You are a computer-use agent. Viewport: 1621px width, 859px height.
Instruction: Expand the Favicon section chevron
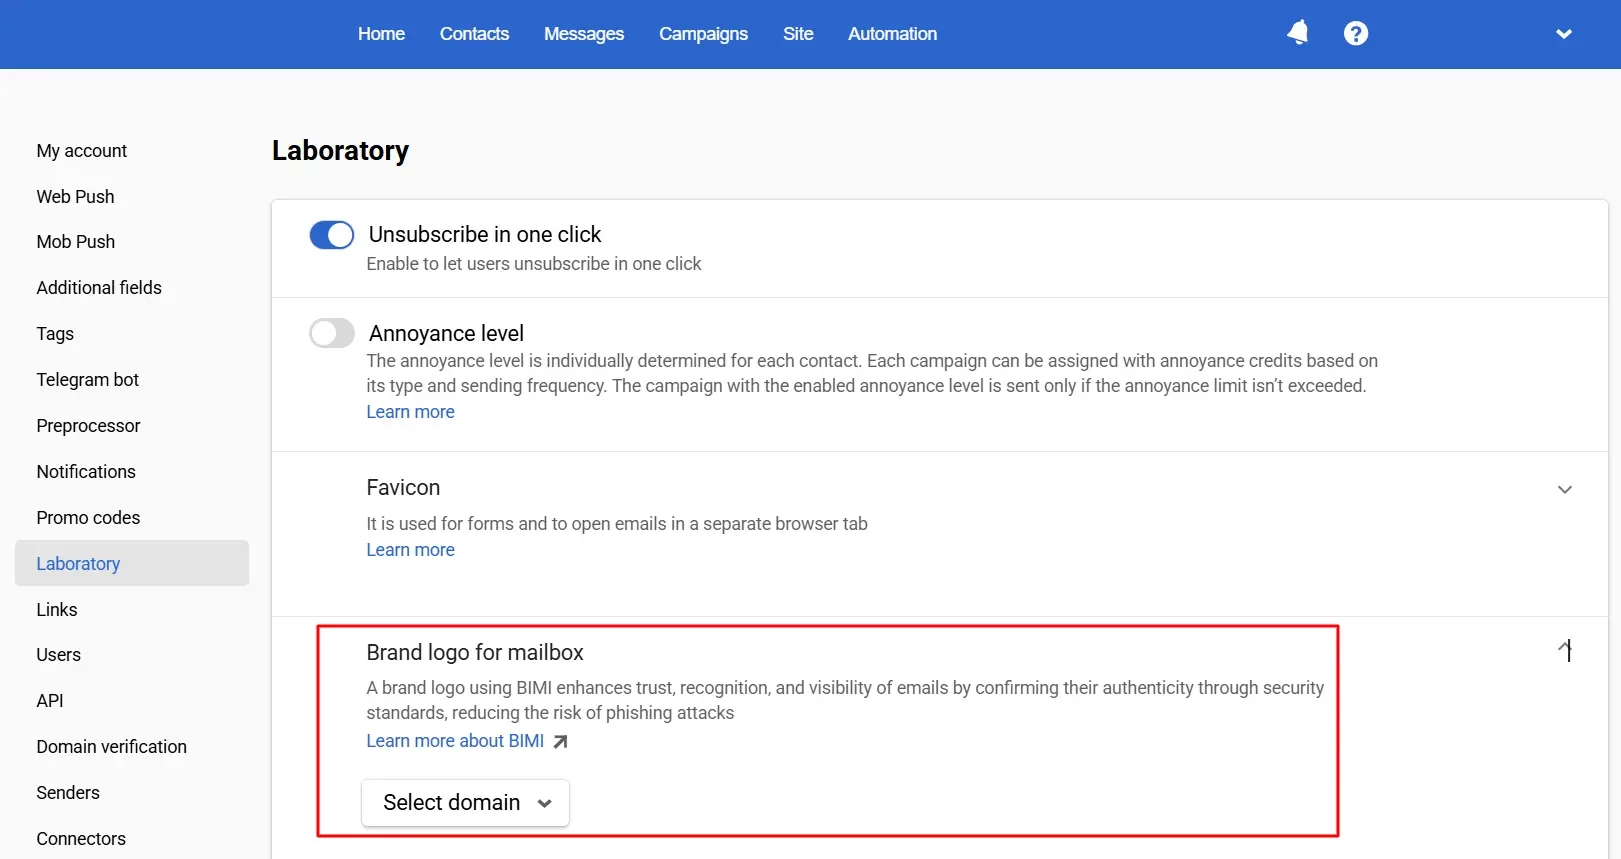tap(1564, 489)
